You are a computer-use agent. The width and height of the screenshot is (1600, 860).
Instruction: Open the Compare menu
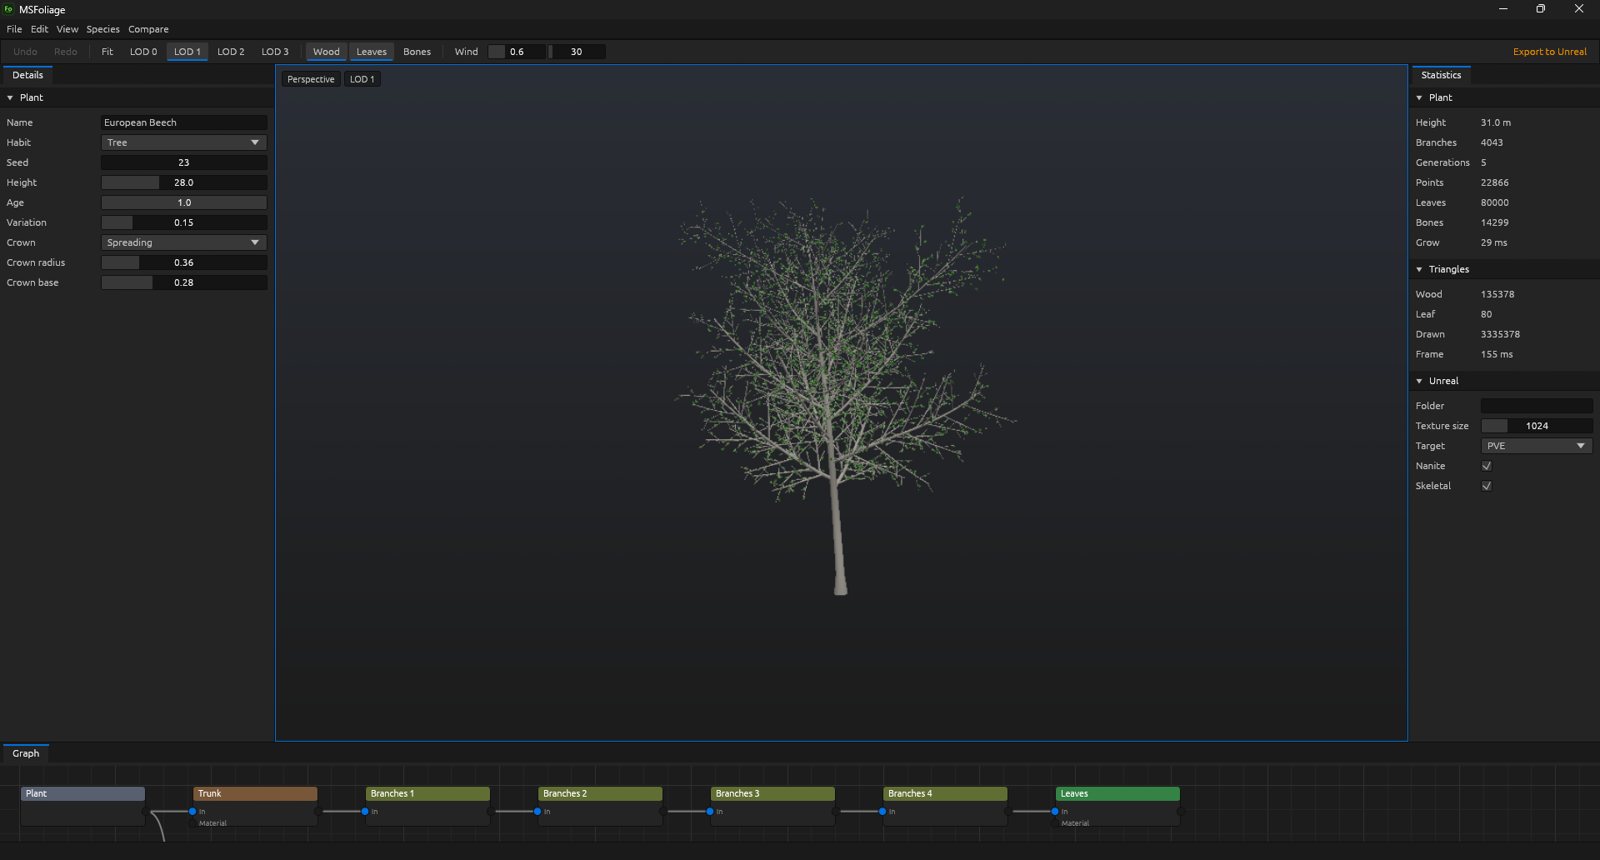coord(148,29)
